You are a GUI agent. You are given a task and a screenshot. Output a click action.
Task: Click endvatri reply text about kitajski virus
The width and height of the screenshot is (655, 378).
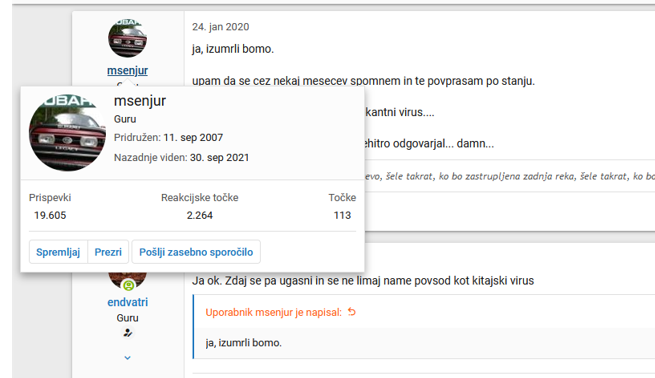pyautogui.click(x=363, y=280)
